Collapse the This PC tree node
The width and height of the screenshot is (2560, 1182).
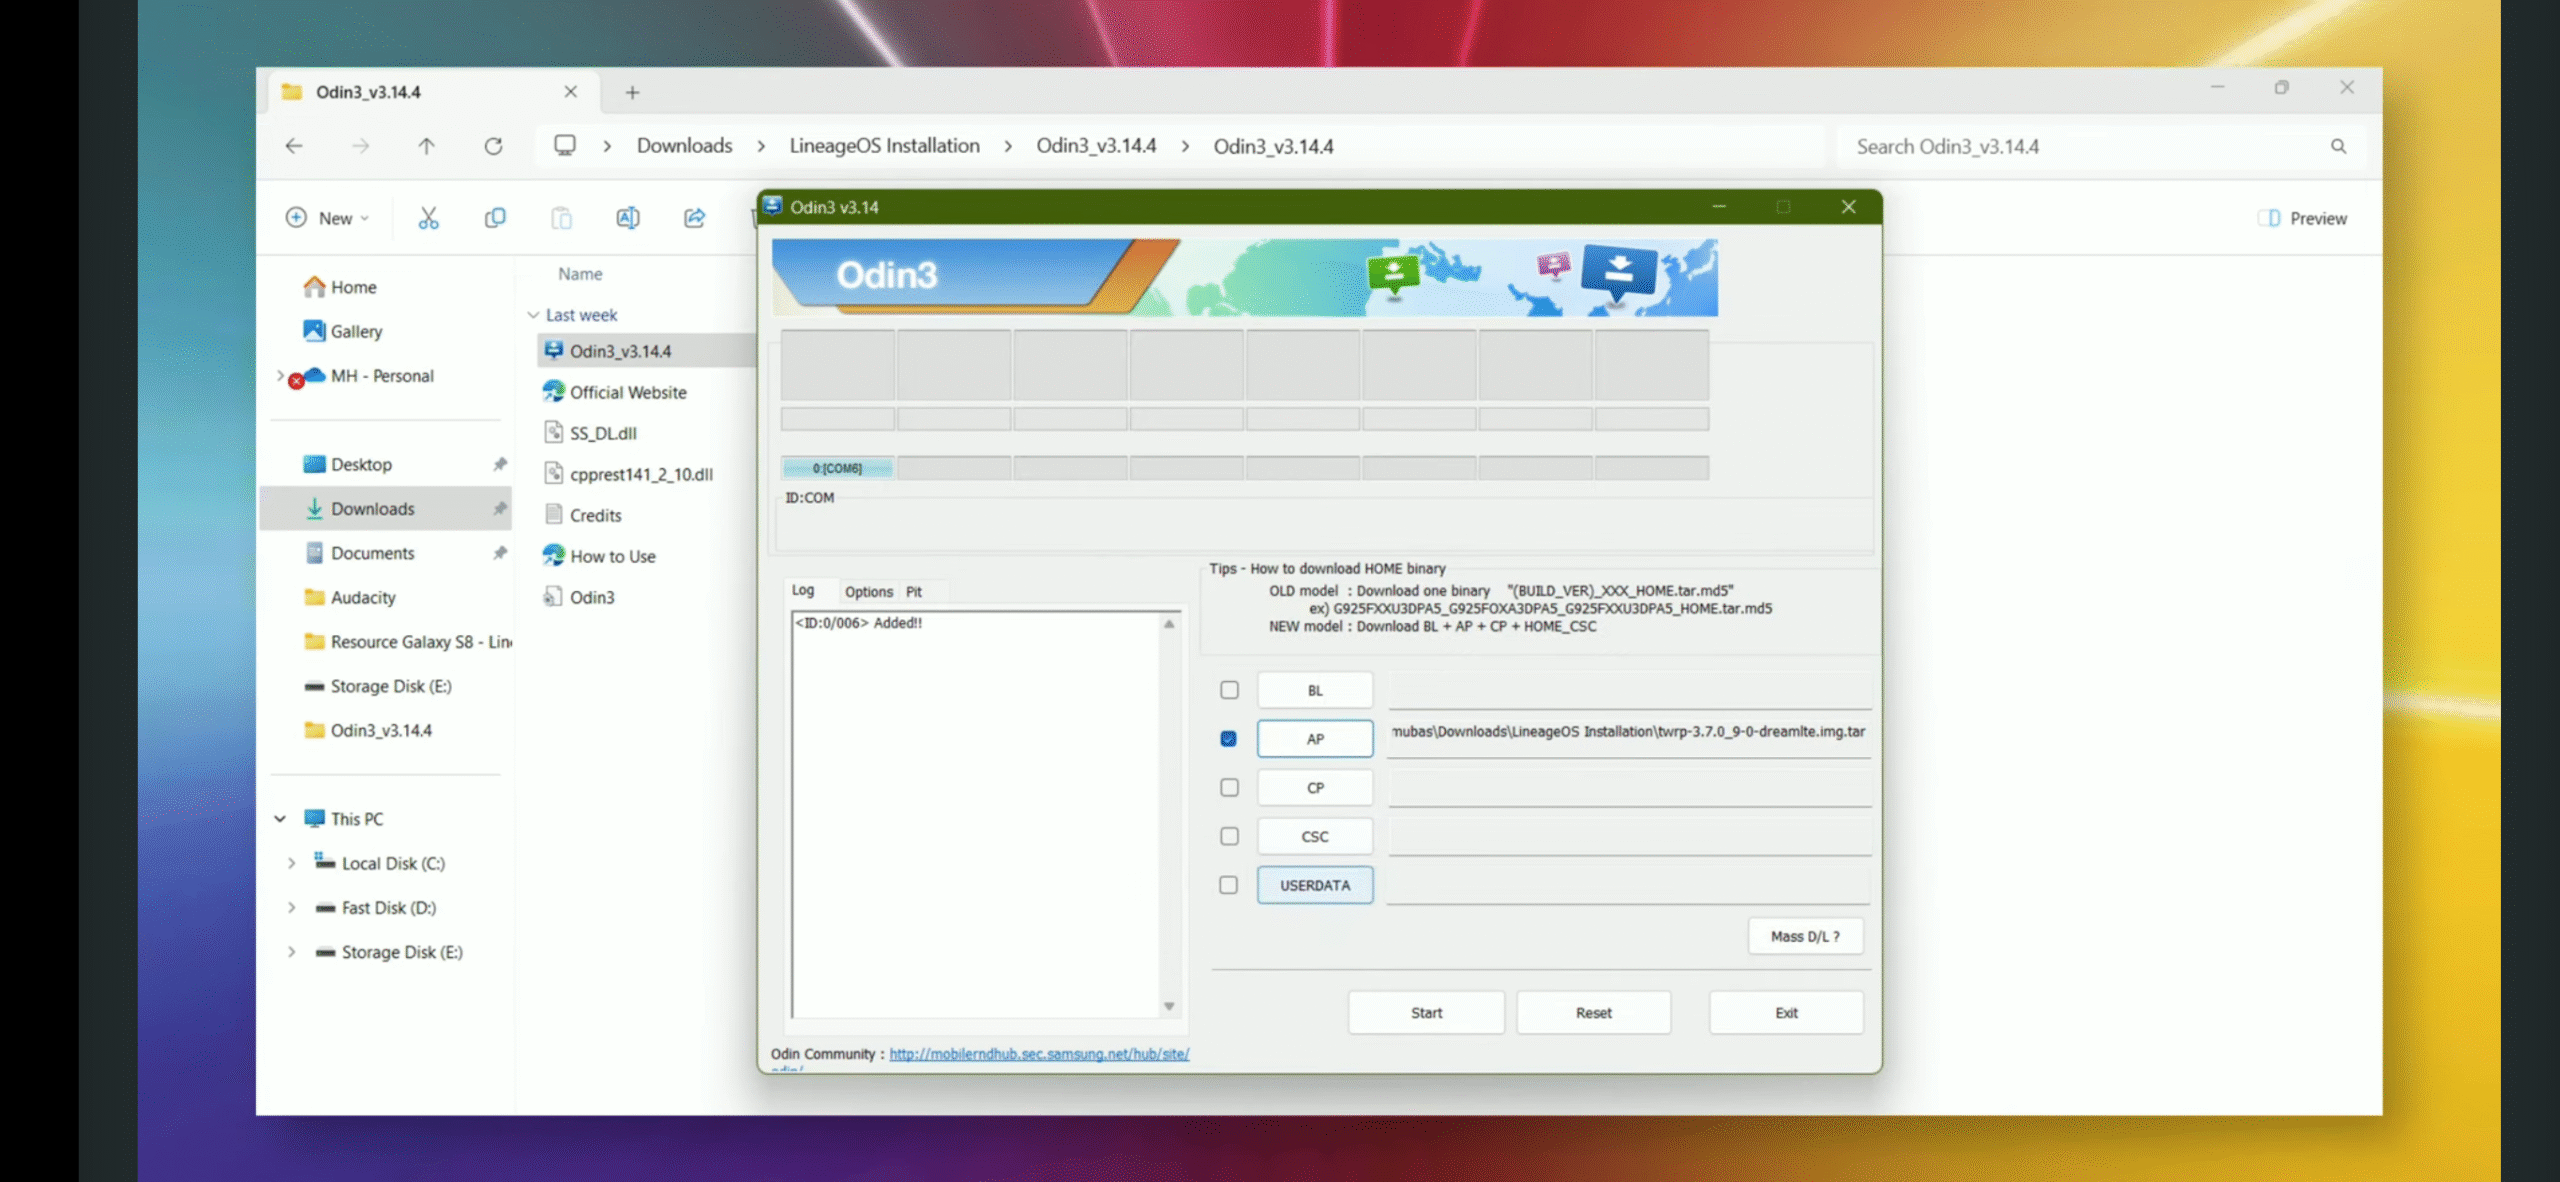[x=280, y=819]
